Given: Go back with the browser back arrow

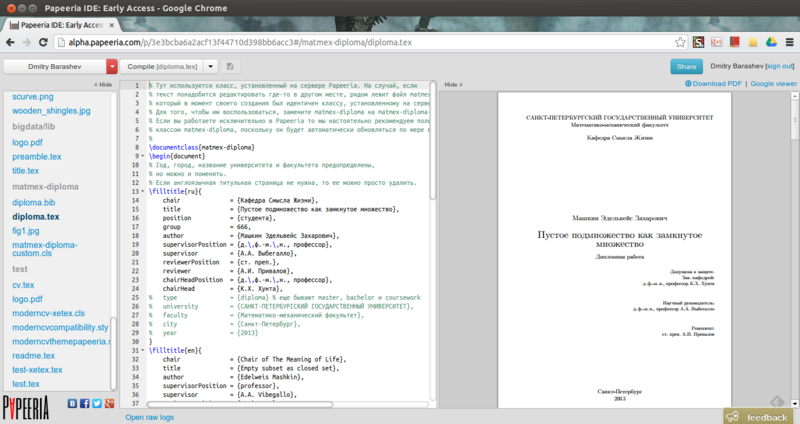Looking at the screenshot, I should coord(10,42).
